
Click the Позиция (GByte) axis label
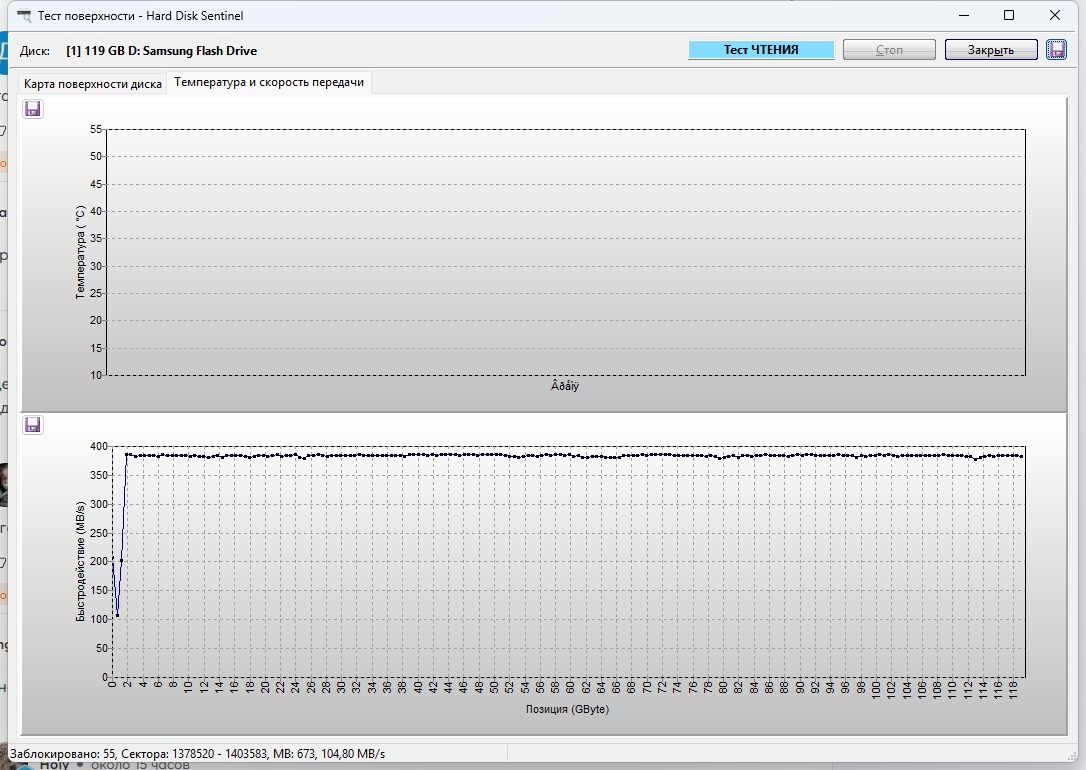click(x=567, y=709)
